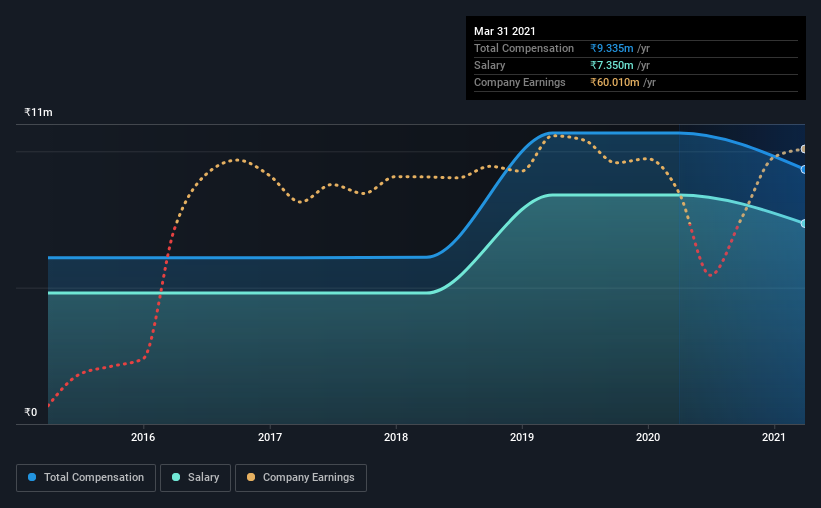
Task: Click the Salary endpoint marker at 2021
Action: [x=804, y=224]
